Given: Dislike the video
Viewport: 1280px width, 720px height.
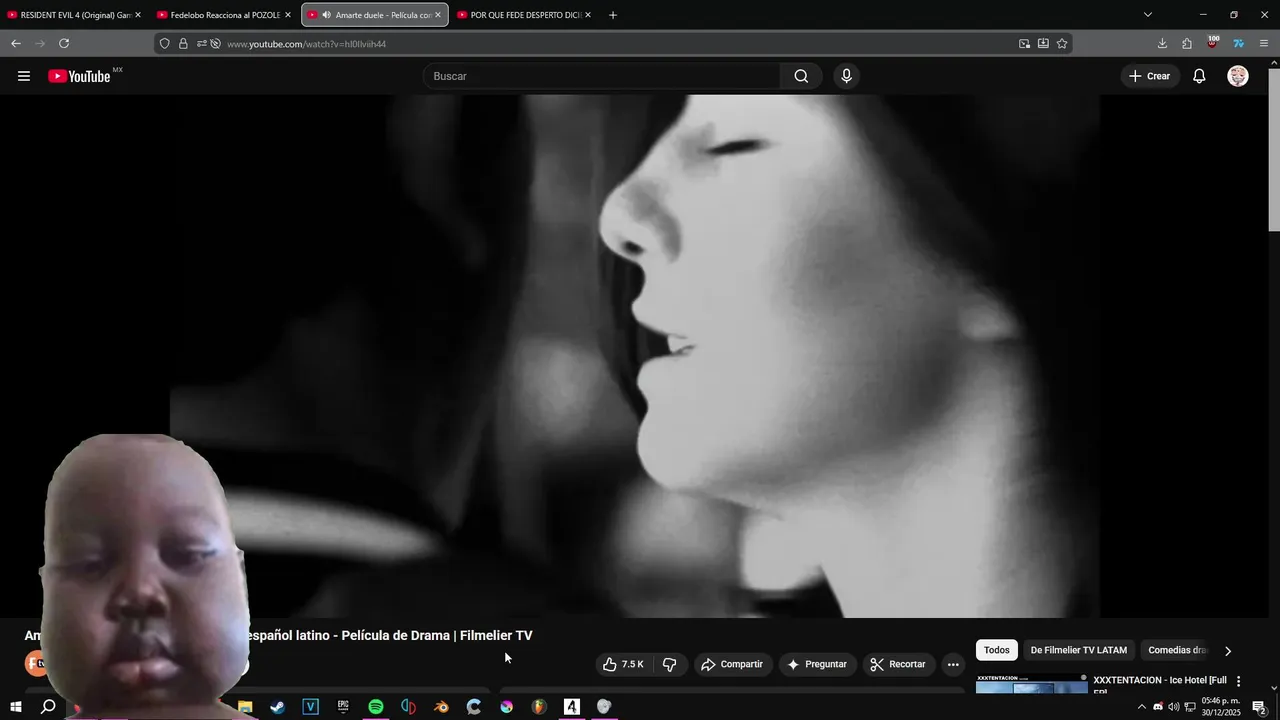Looking at the screenshot, I should (670, 664).
